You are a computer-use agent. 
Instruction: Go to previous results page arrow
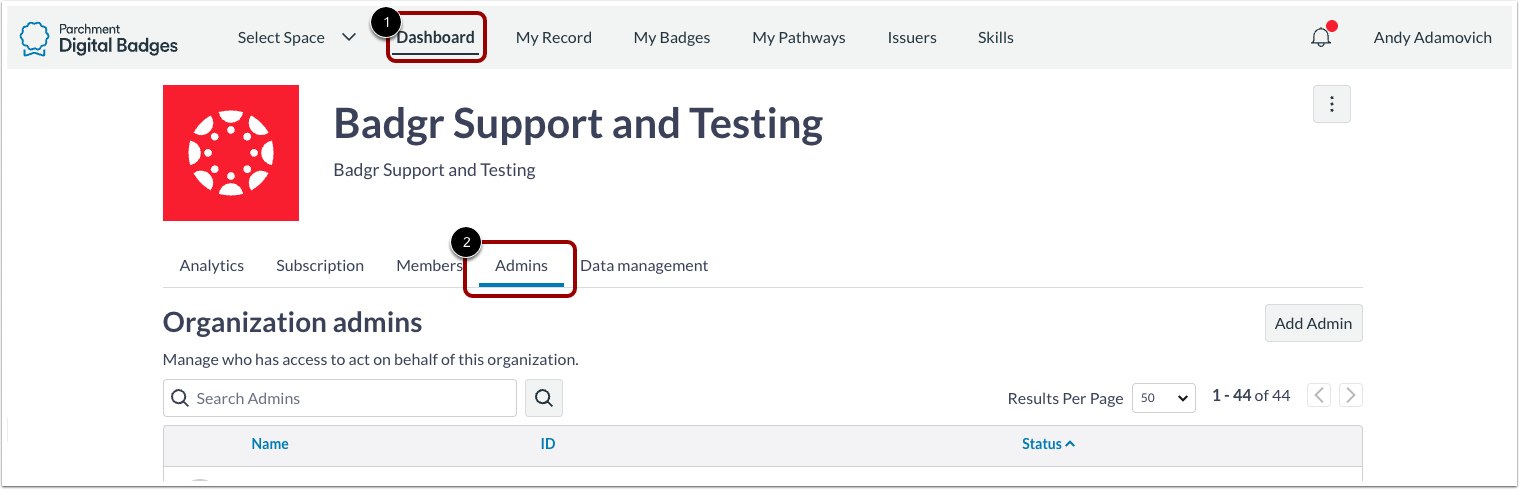click(1320, 395)
